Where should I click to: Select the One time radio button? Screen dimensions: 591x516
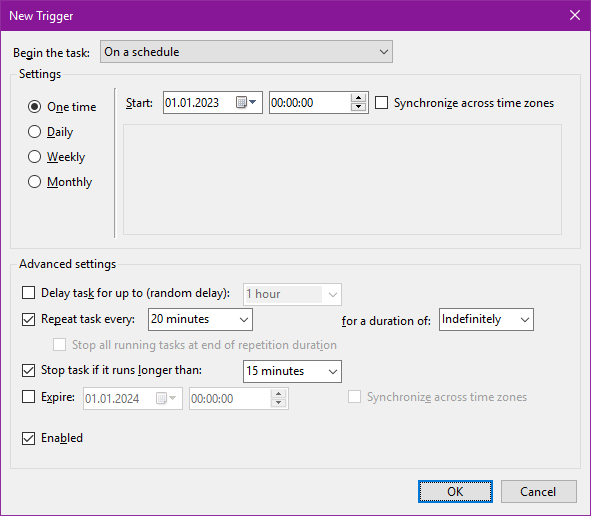[34, 107]
